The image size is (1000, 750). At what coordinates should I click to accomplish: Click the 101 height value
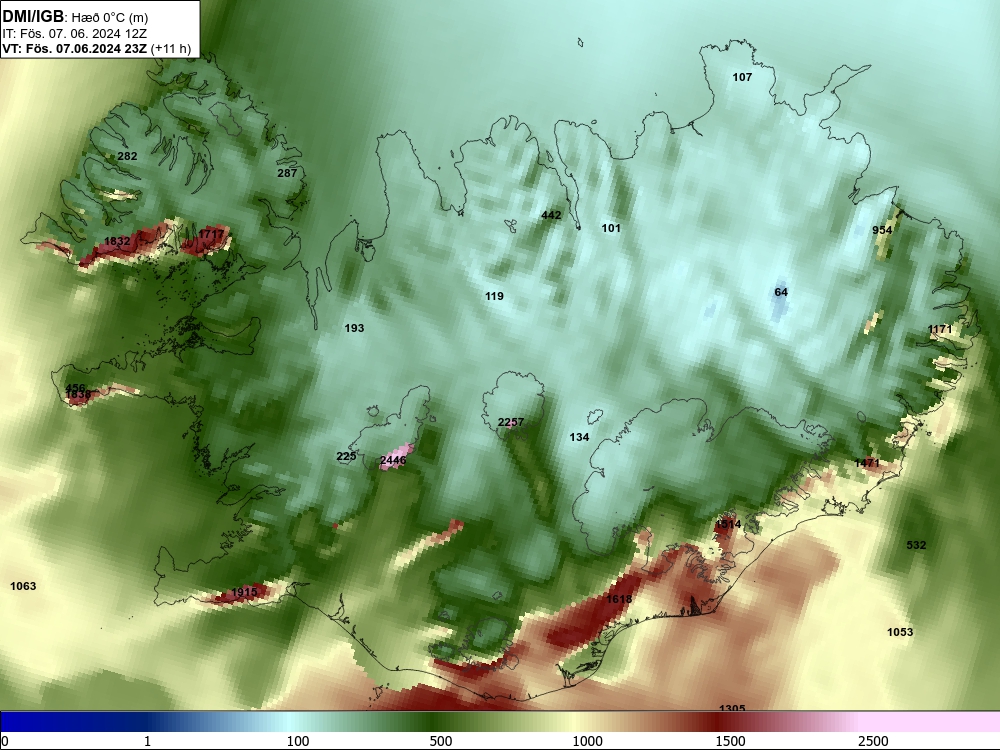610,228
